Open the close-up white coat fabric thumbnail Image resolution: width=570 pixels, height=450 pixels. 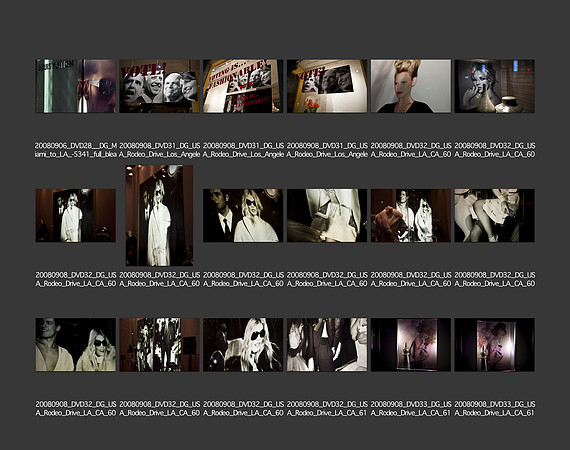(327, 216)
